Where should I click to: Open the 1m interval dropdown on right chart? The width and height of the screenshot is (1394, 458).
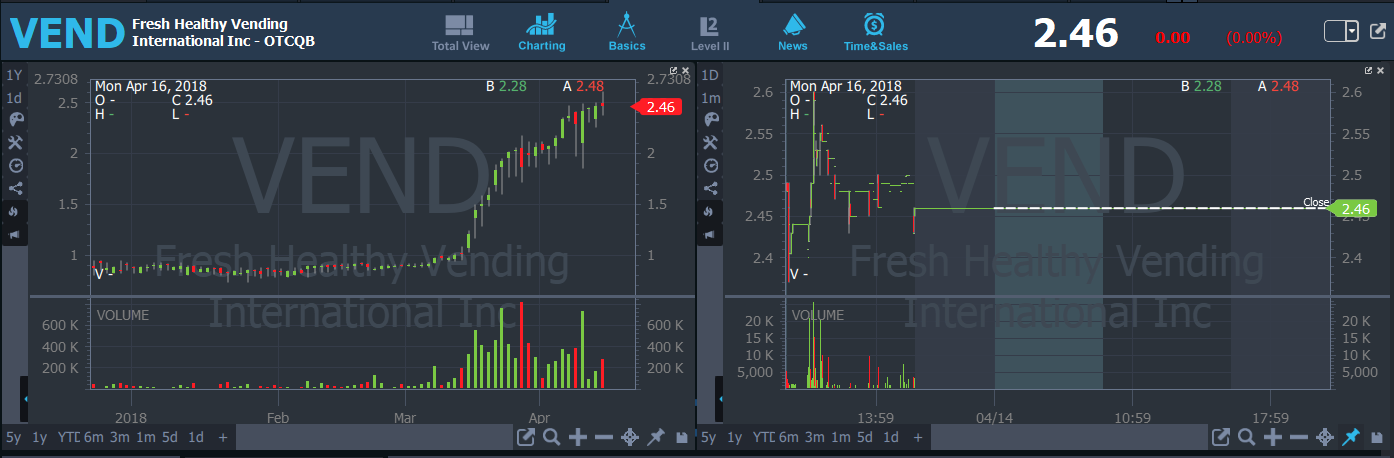[710, 98]
